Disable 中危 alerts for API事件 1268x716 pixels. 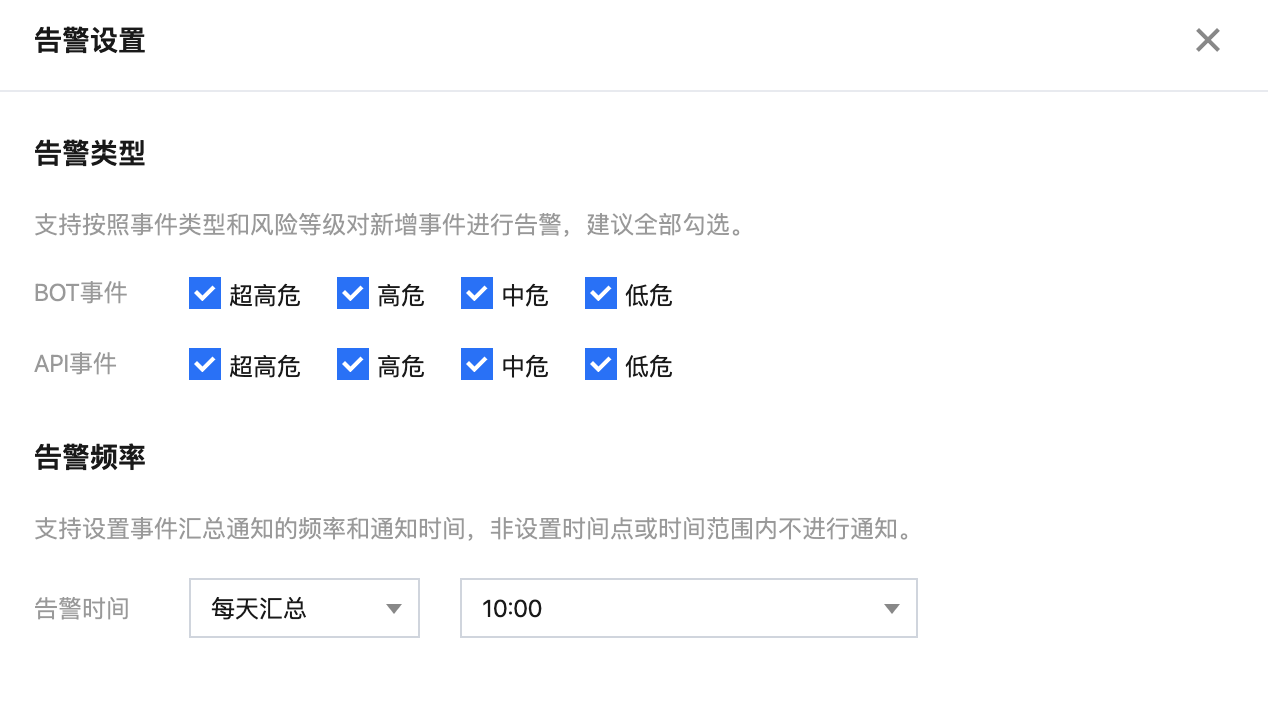point(477,365)
